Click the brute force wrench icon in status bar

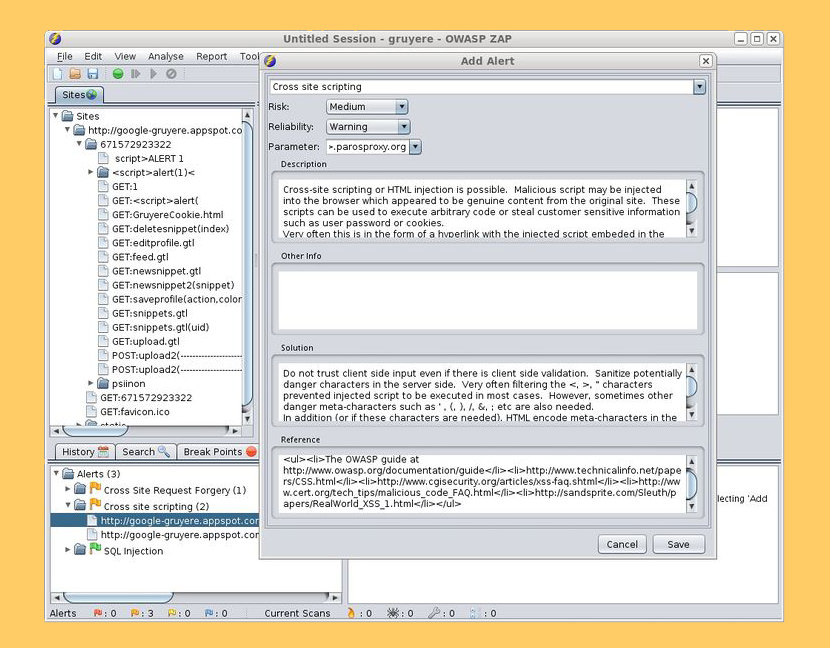click(x=434, y=613)
